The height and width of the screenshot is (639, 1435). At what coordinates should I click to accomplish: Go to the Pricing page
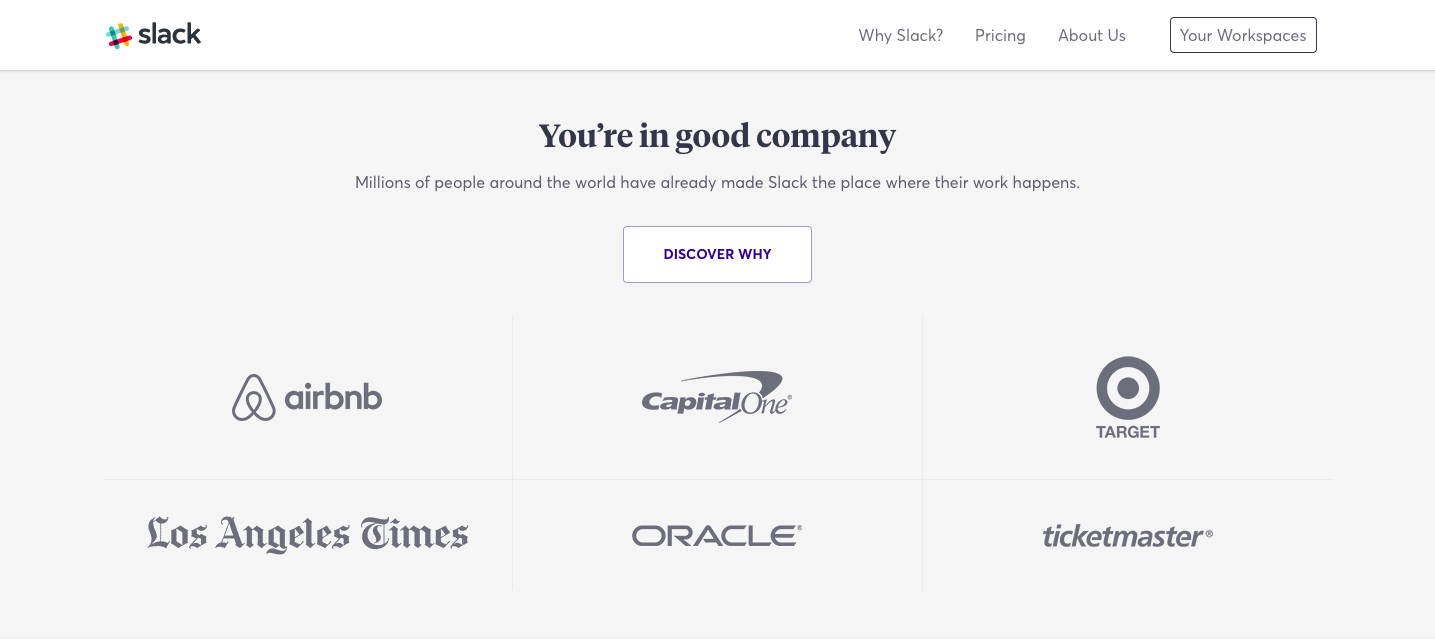tap(1000, 35)
